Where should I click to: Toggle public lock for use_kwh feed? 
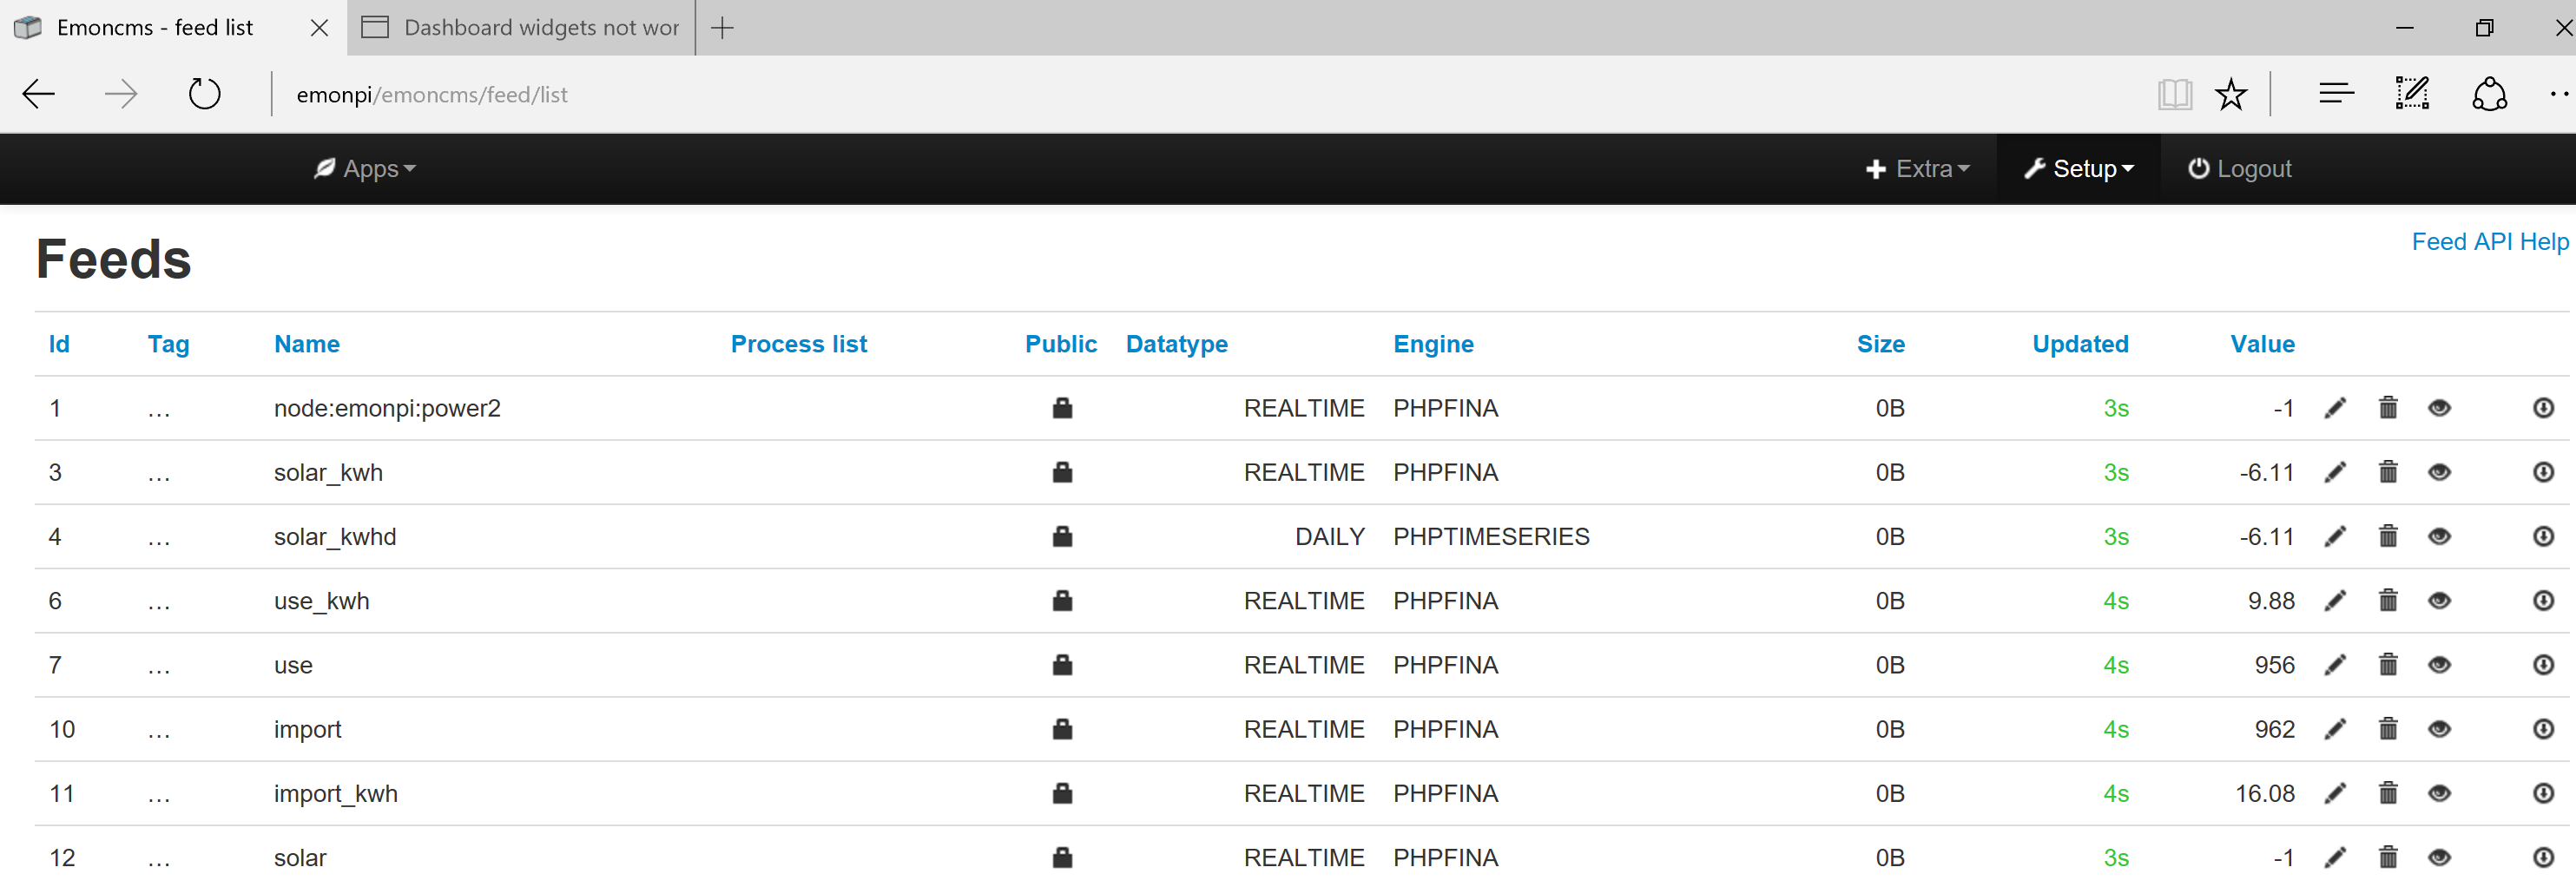[x=1062, y=601]
